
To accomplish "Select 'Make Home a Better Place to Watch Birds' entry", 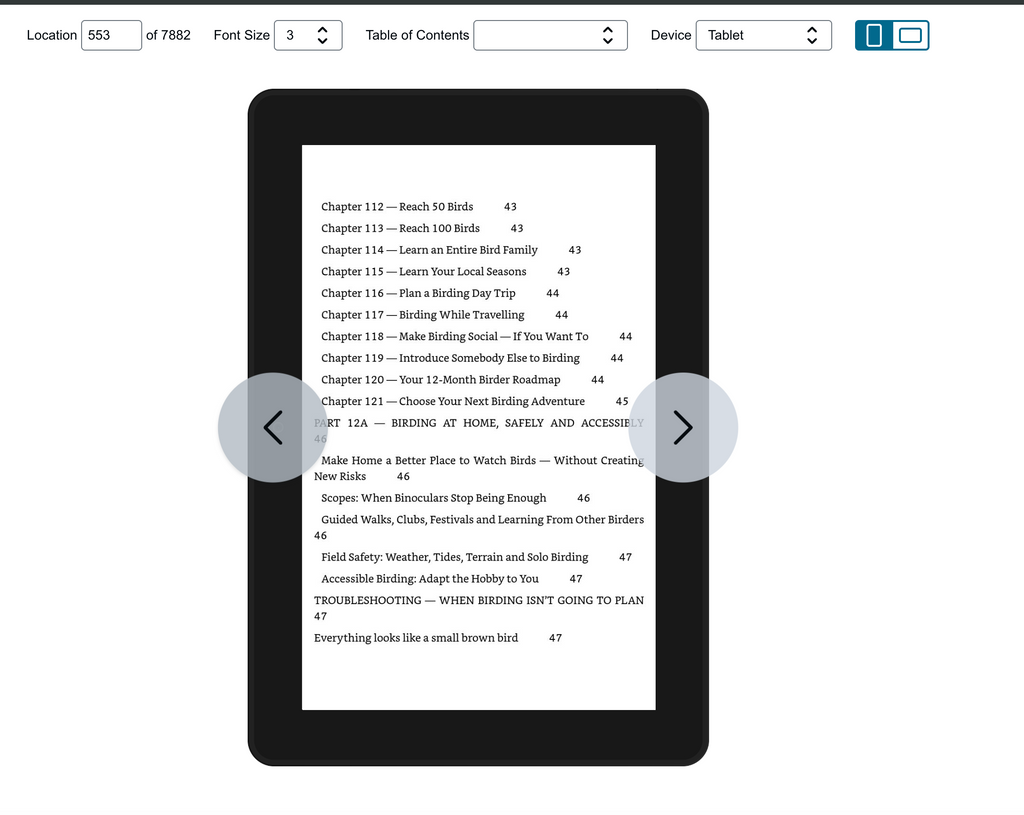I will pyautogui.click(x=479, y=468).
